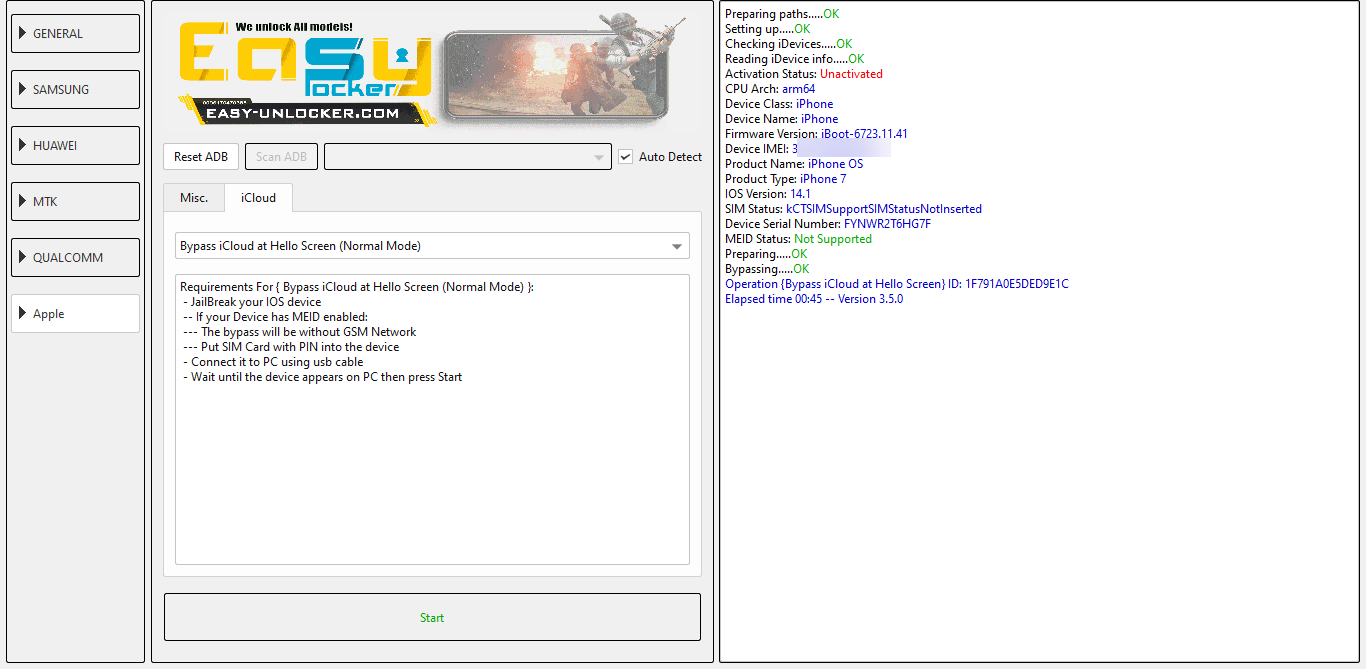The image size is (1366, 669).
Task: Click the easy-unlocker.com website label
Action: (x=303, y=114)
